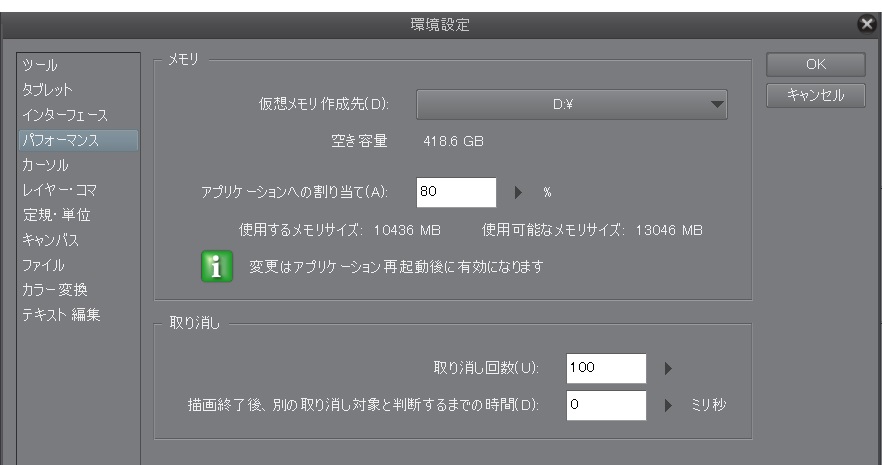Expand the undo delay time slider arrow
Image resolution: width=882 pixels, height=465 pixels.
(x=667, y=406)
